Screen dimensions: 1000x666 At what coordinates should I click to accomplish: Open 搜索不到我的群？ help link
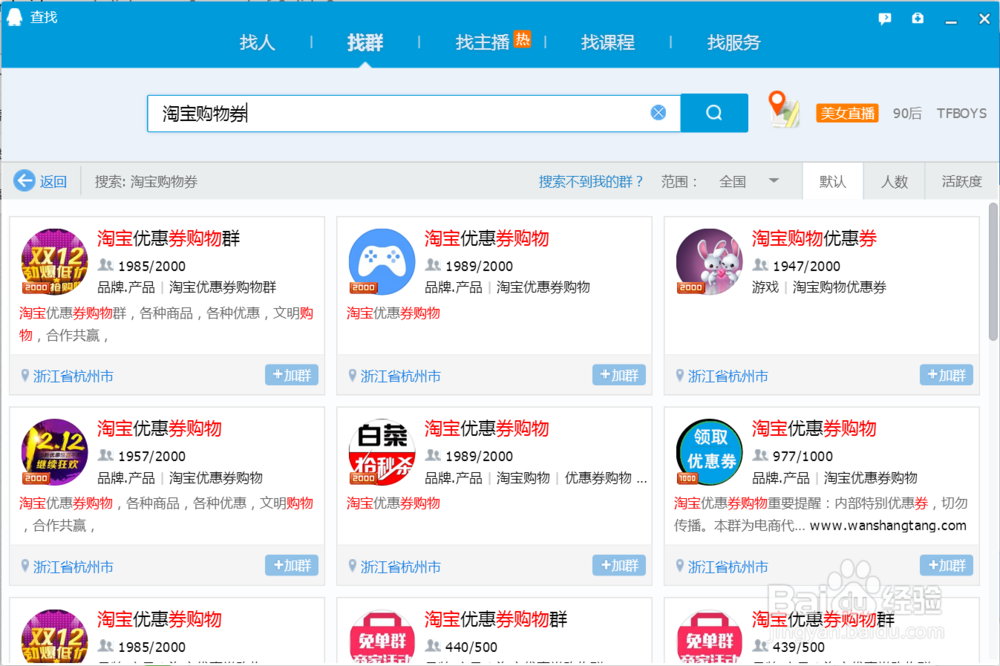[591, 181]
